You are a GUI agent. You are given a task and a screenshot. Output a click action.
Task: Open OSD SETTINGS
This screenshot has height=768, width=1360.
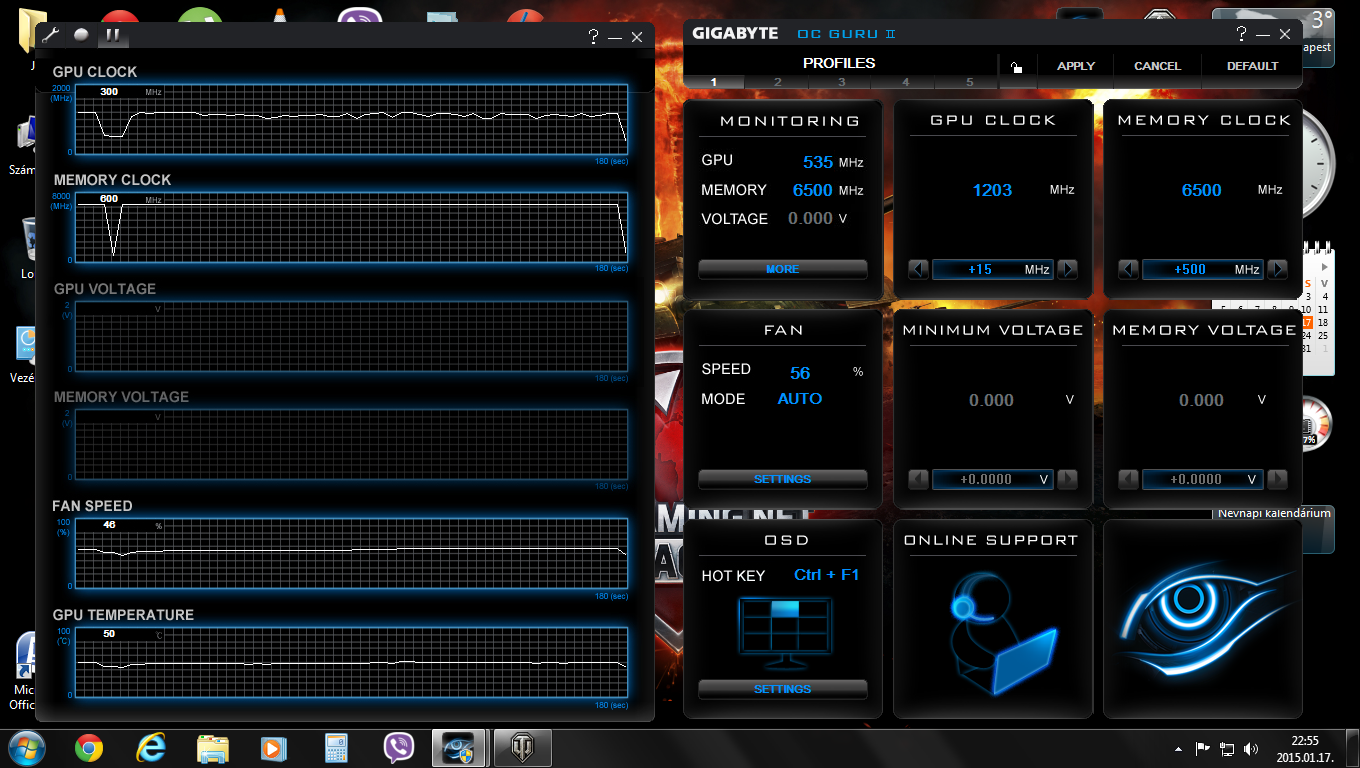pos(782,689)
